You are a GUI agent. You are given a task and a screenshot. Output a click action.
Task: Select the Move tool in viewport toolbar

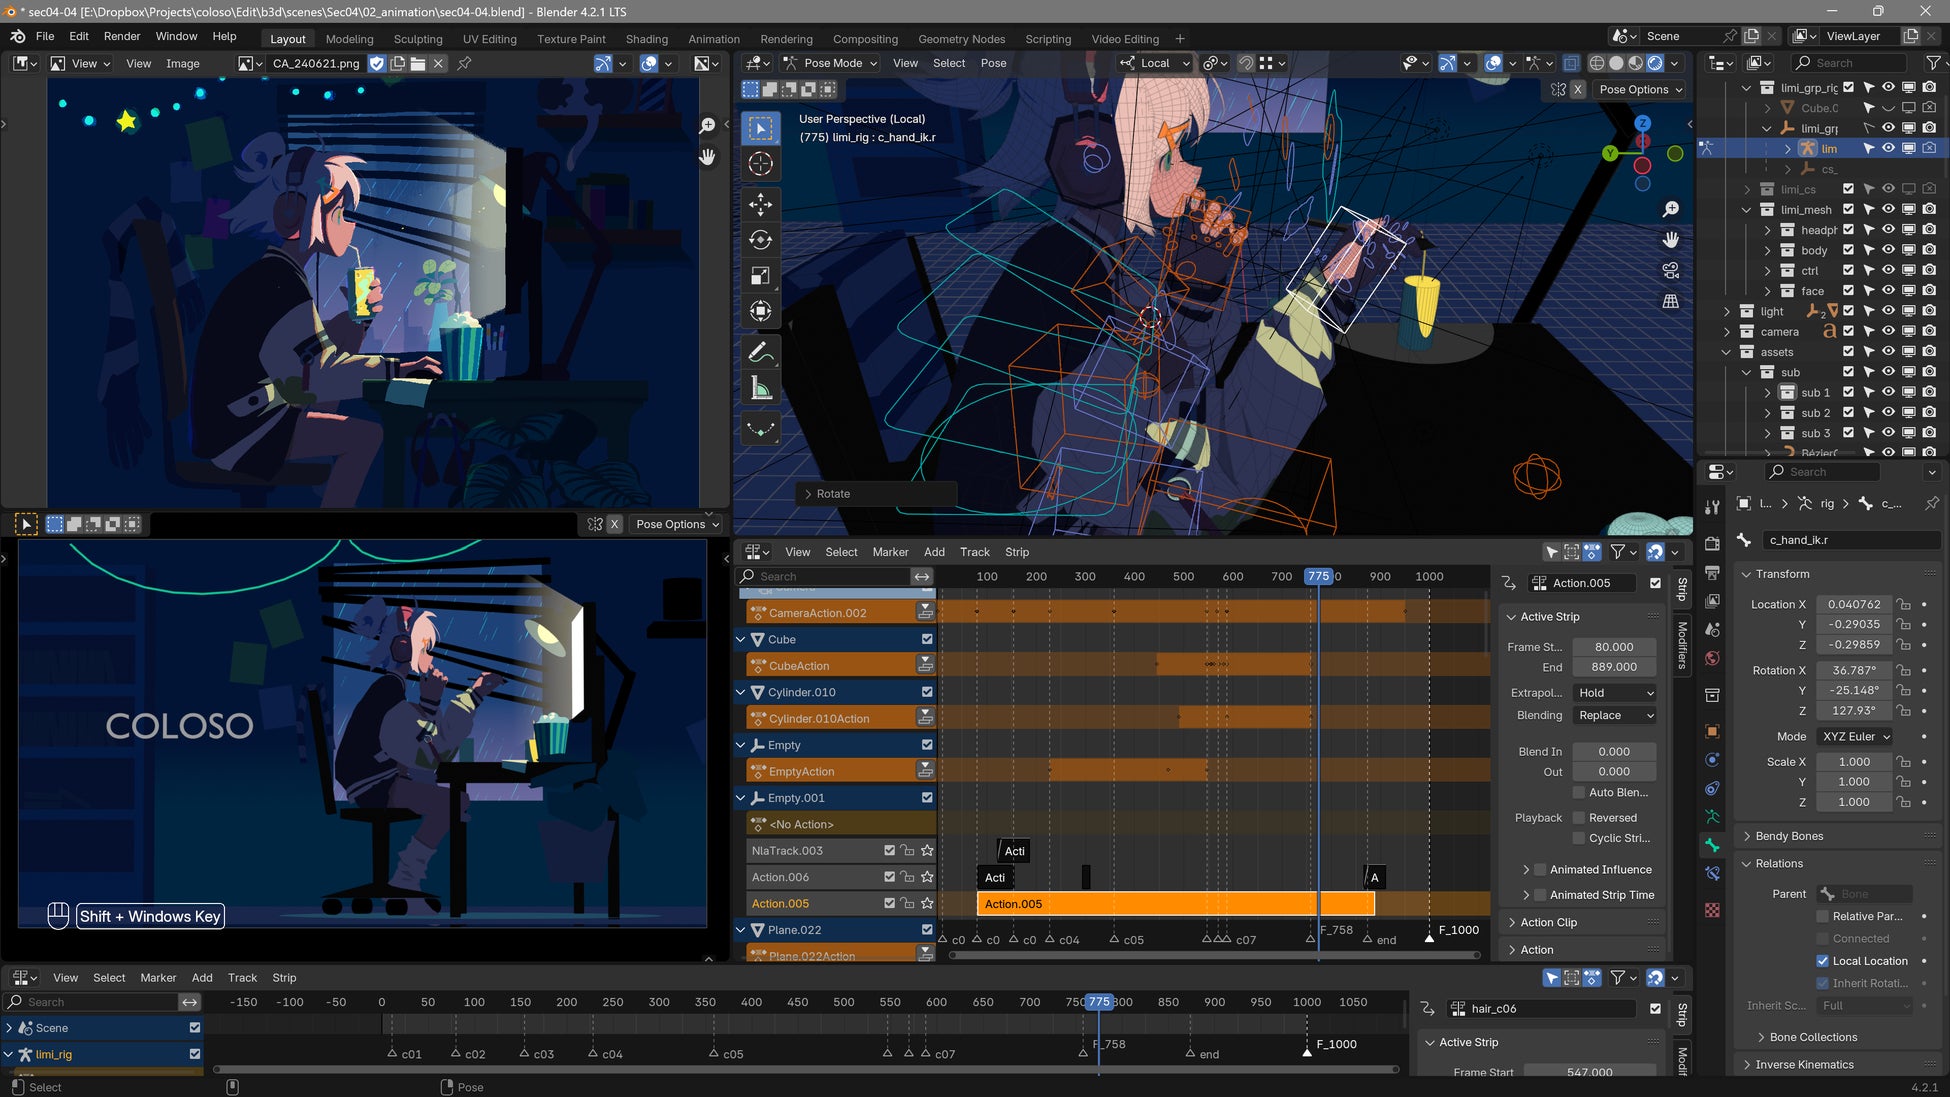760,204
